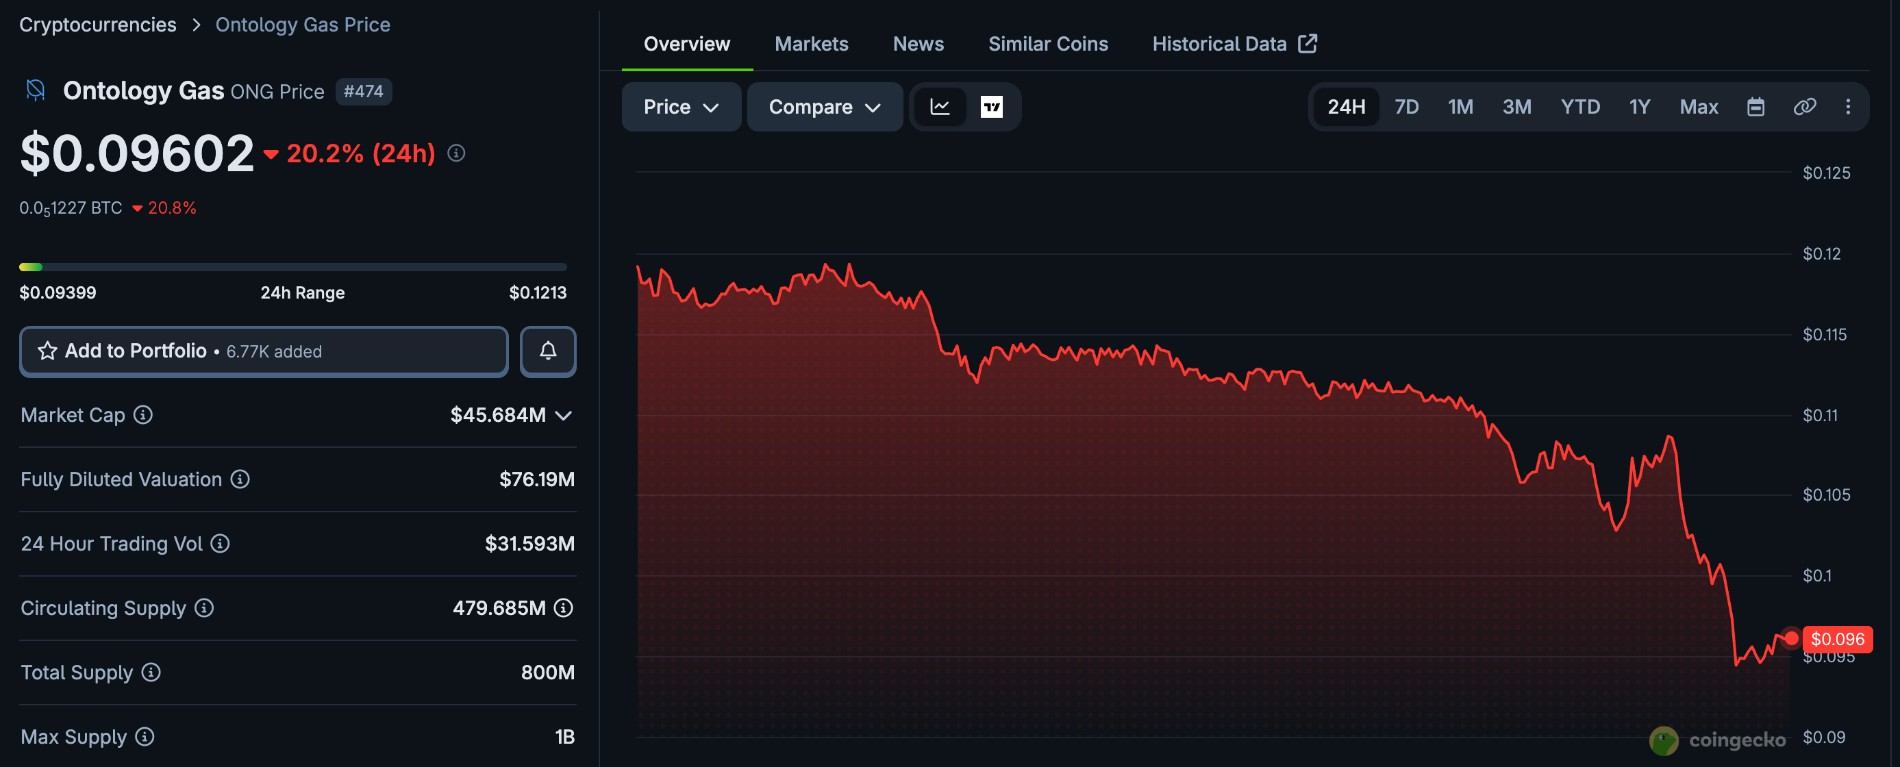Open the Cryptocurrencies breadcrumb link
Image resolution: width=1900 pixels, height=767 pixels.
point(98,24)
